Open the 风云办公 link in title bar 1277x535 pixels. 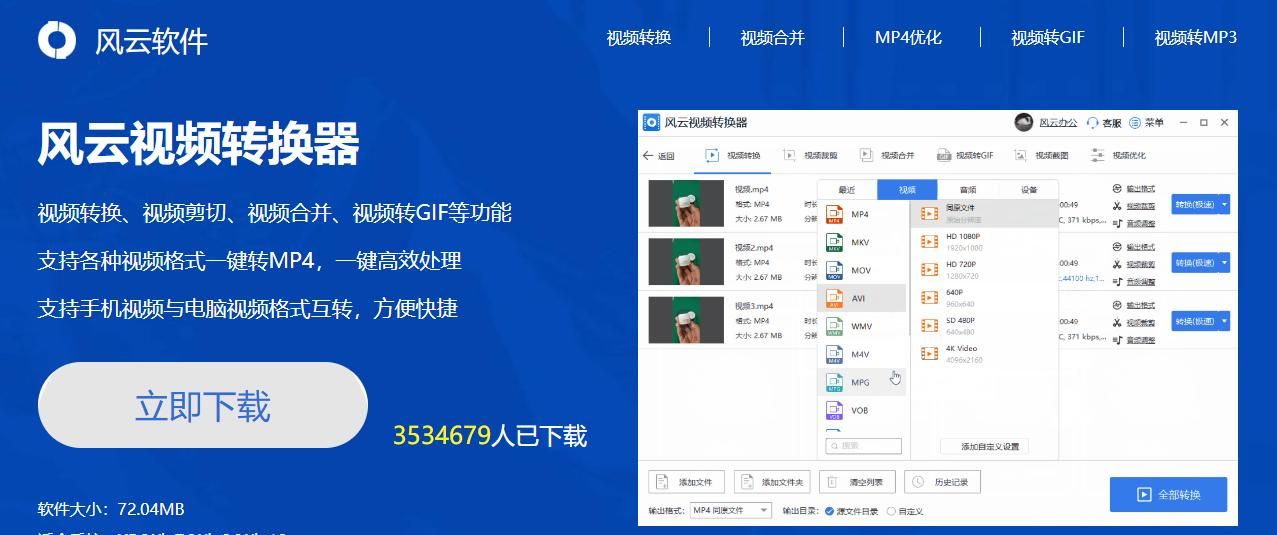[1058, 123]
